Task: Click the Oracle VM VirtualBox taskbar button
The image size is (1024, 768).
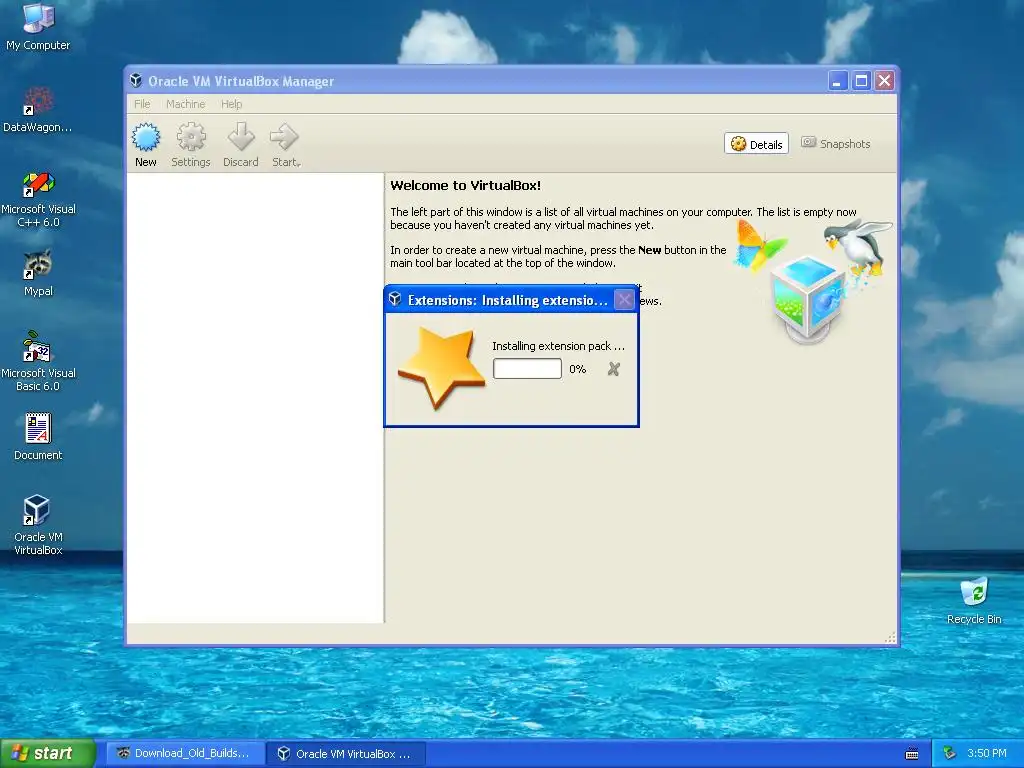Action: click(347, 753)
